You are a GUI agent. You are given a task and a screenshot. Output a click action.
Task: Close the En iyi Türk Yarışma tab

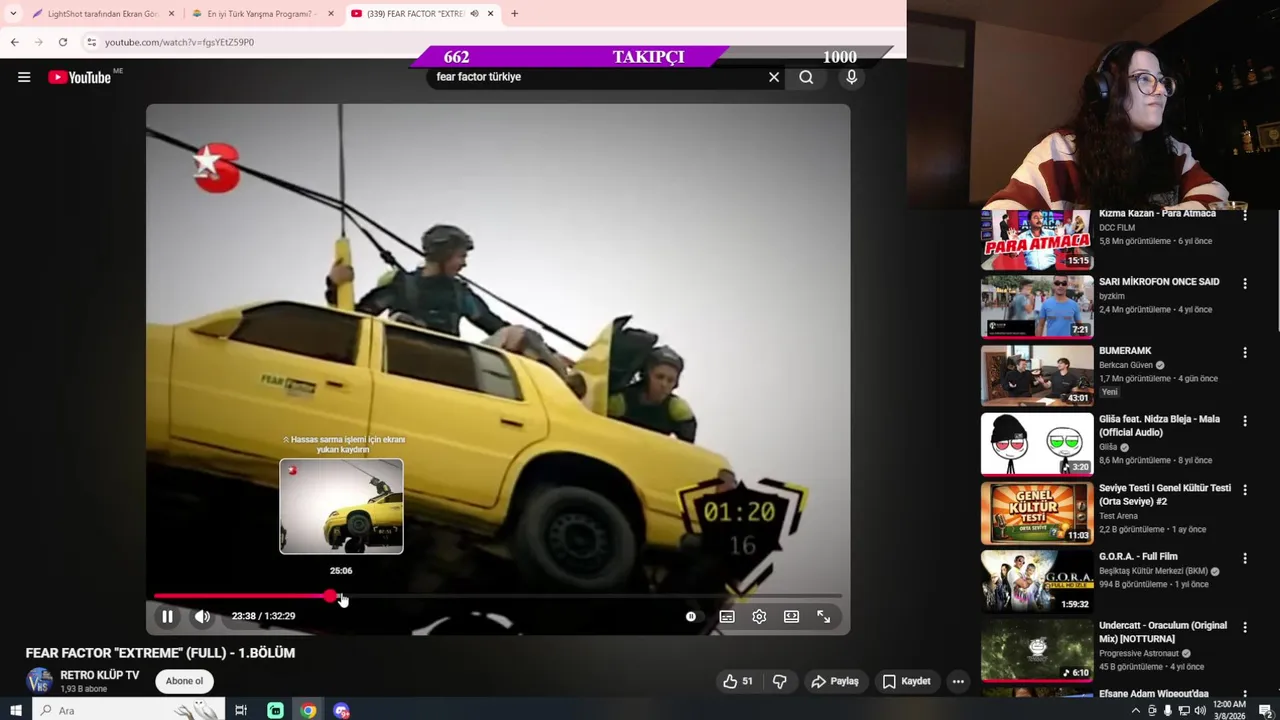(330, 14)
